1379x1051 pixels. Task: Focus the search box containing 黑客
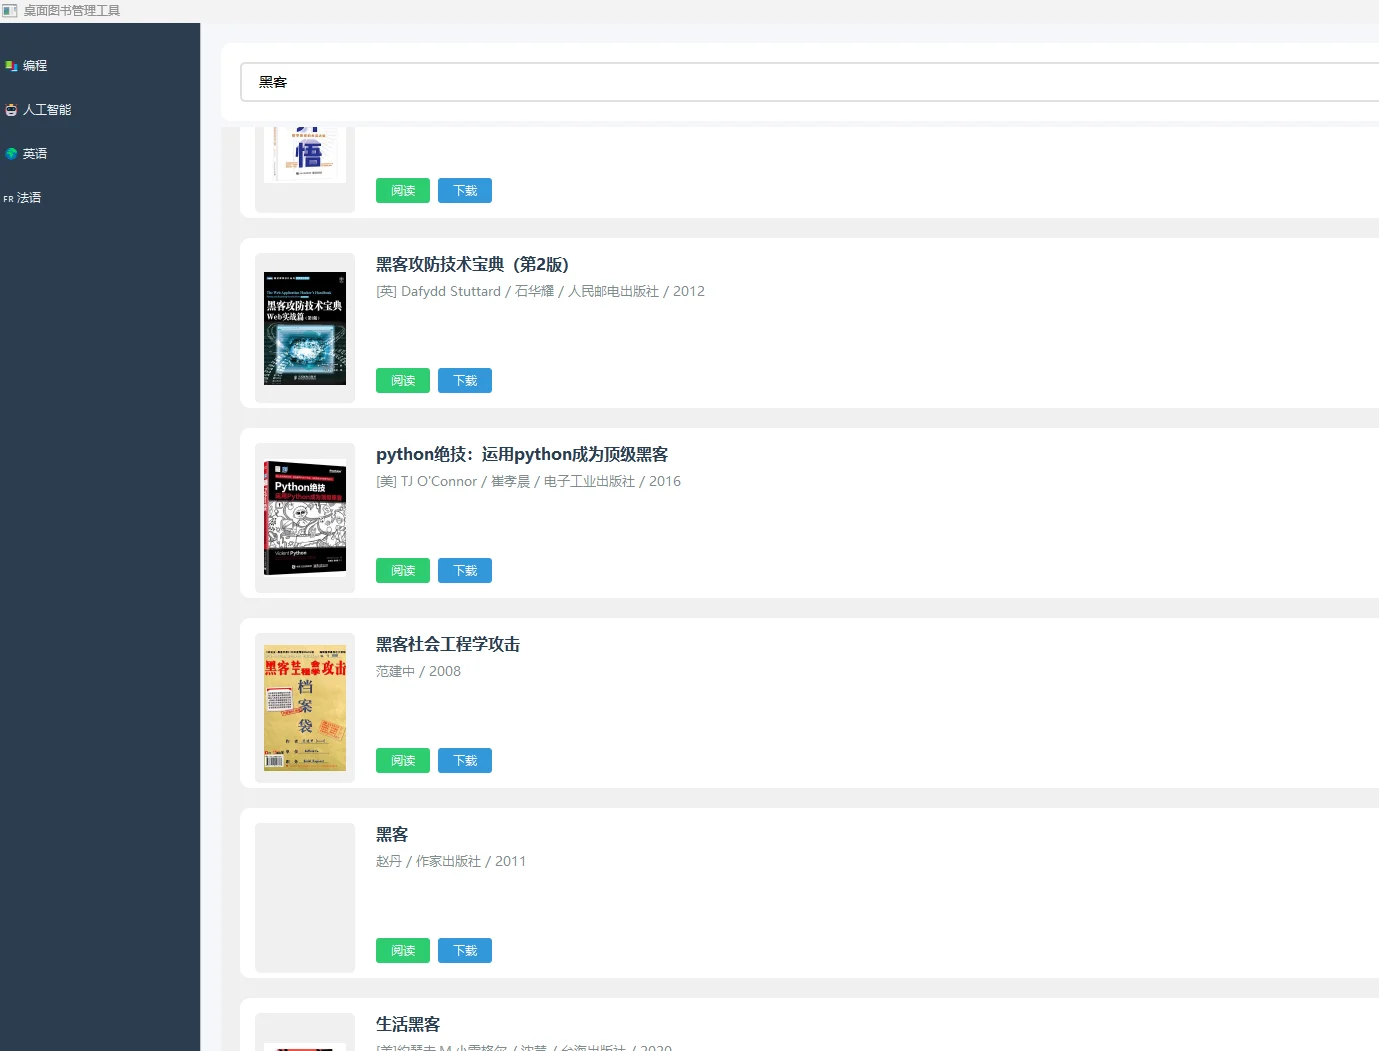(809, 82)
